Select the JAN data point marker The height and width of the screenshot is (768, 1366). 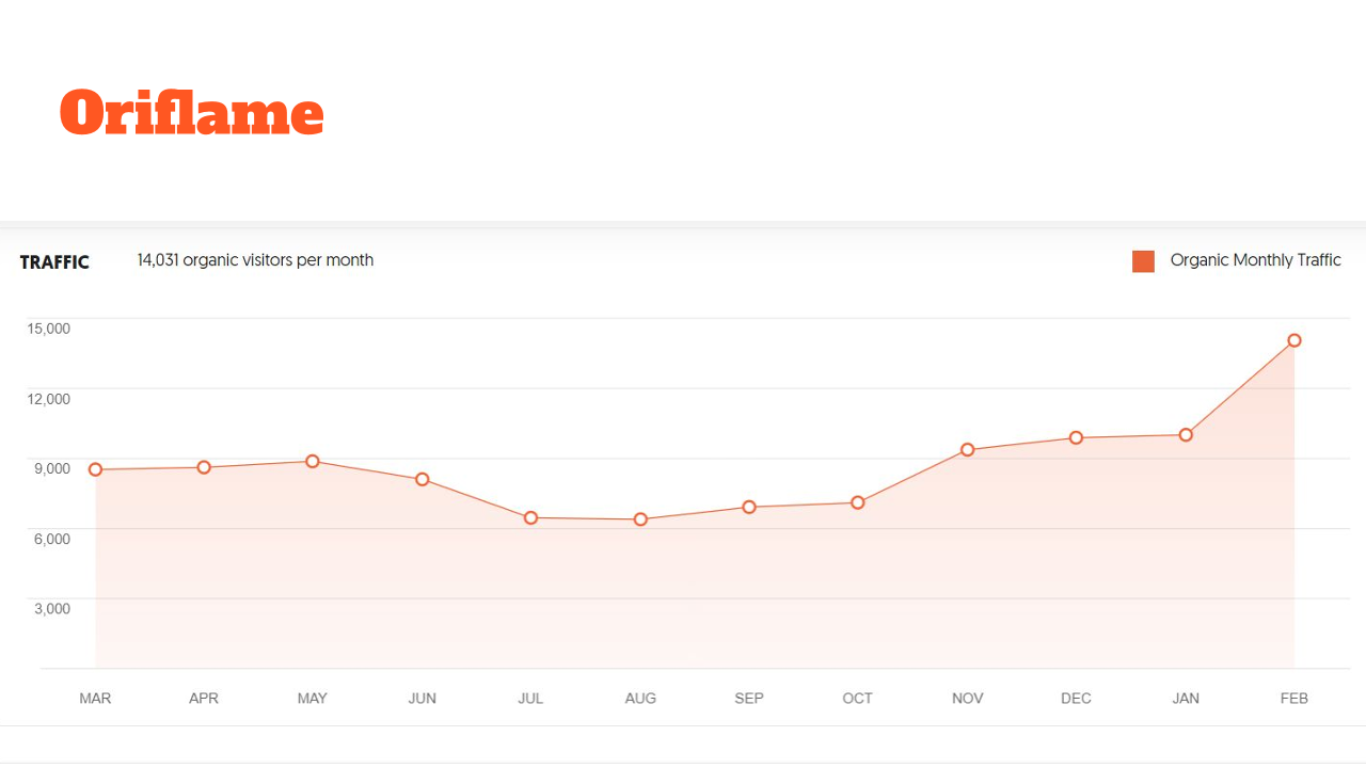click(x=1186, y=435)
